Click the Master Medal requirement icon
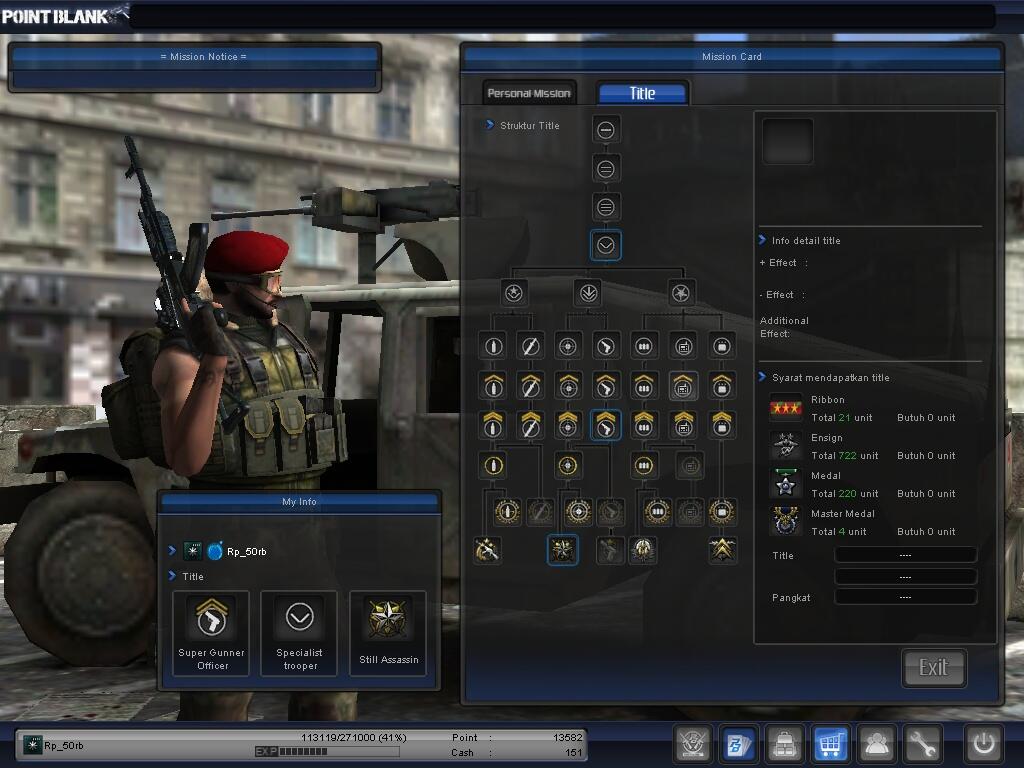 pyautogui.click(x=786, y=522)
